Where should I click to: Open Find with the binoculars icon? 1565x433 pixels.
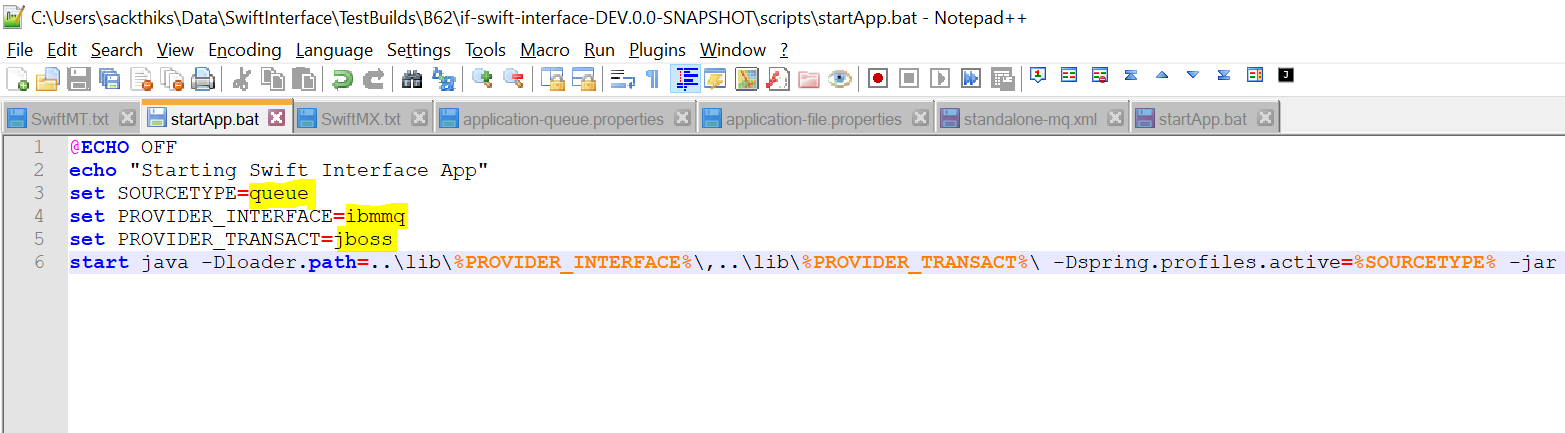411,78
